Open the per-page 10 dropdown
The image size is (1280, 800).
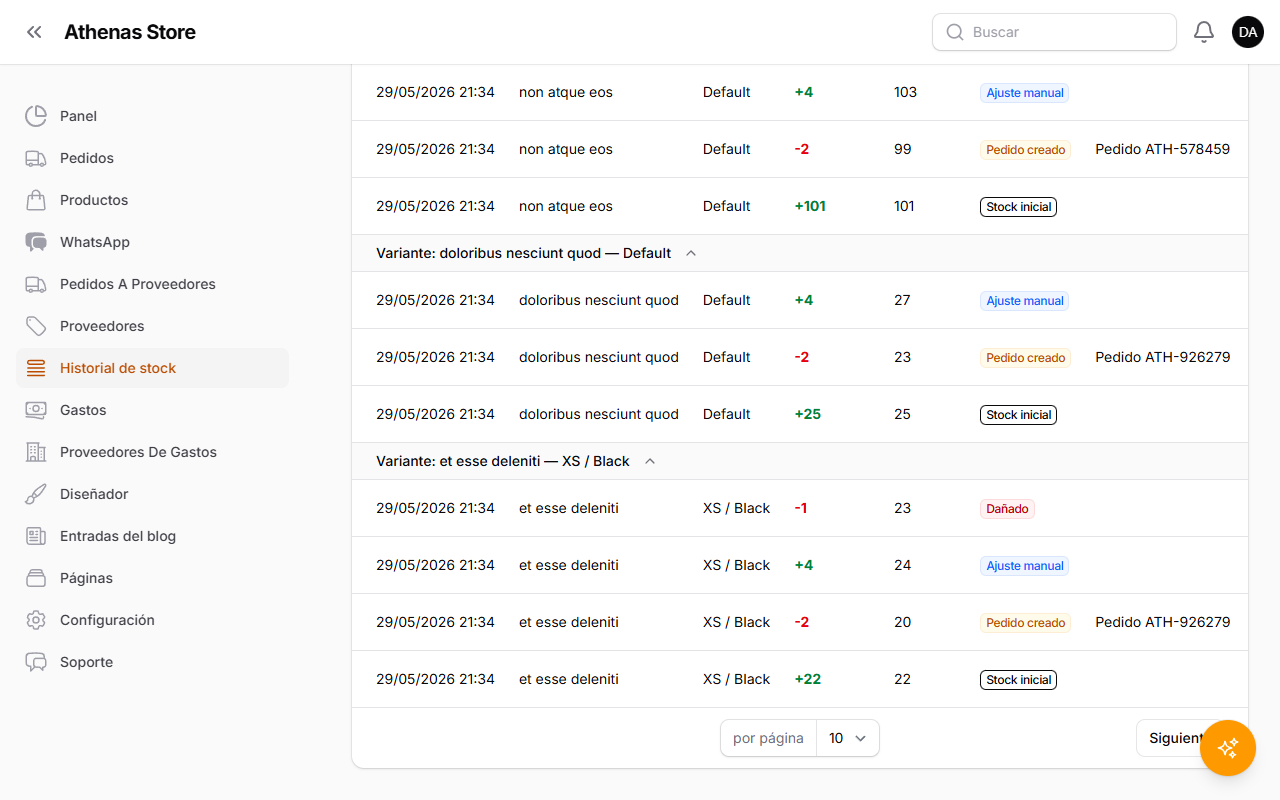point(848,738)
